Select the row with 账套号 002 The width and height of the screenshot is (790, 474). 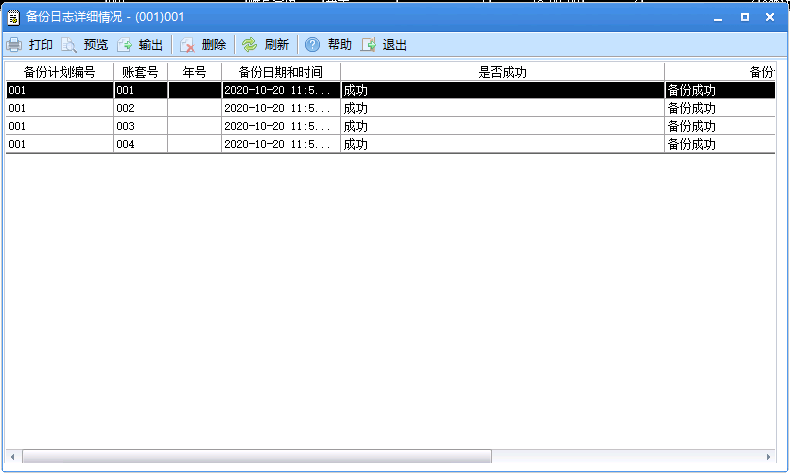(x=140, y=108)
